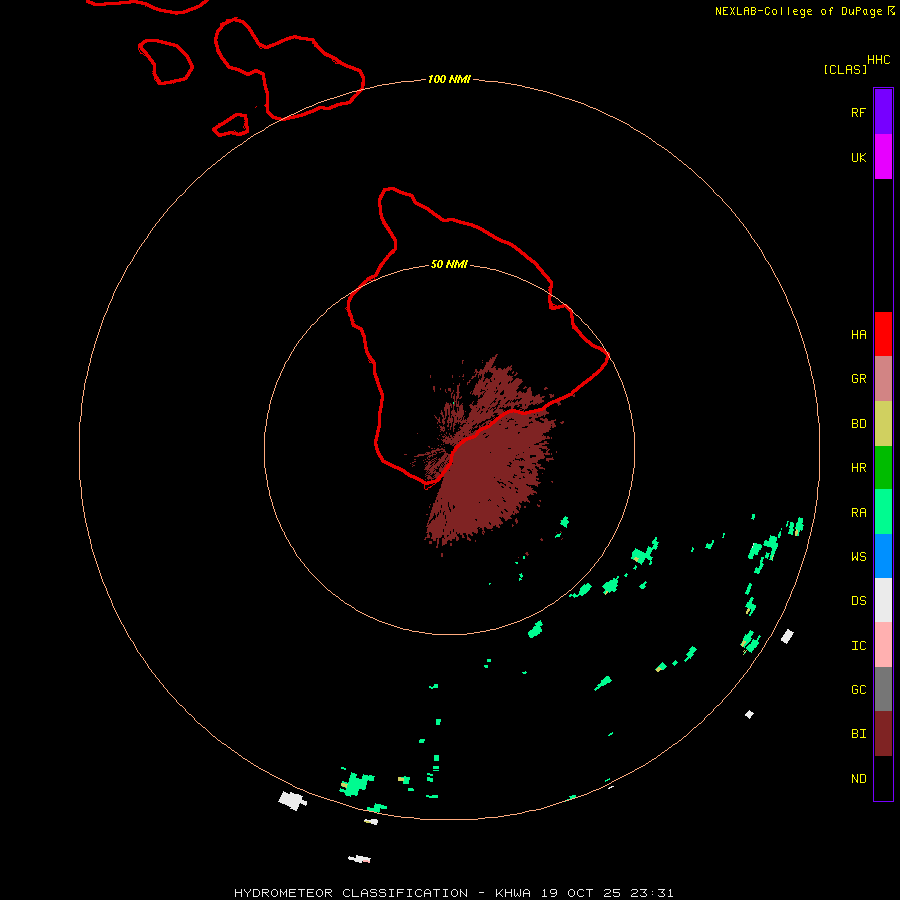Click the GC gray color swatch
This screenshot has height=900, width=900.
[x=883, y=689]
